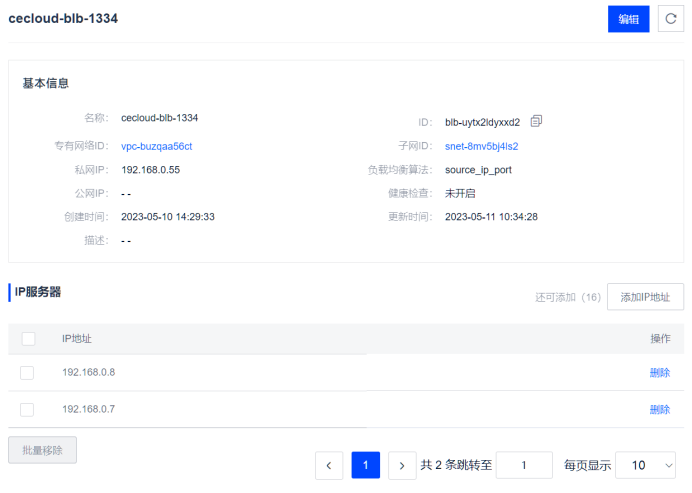Click the 批量移除 button

[x=42, y=450]
